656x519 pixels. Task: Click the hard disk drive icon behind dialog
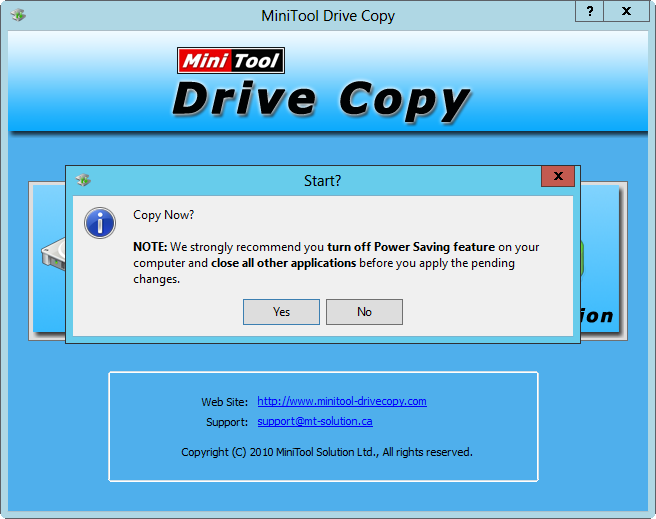[x=54, y=253]
